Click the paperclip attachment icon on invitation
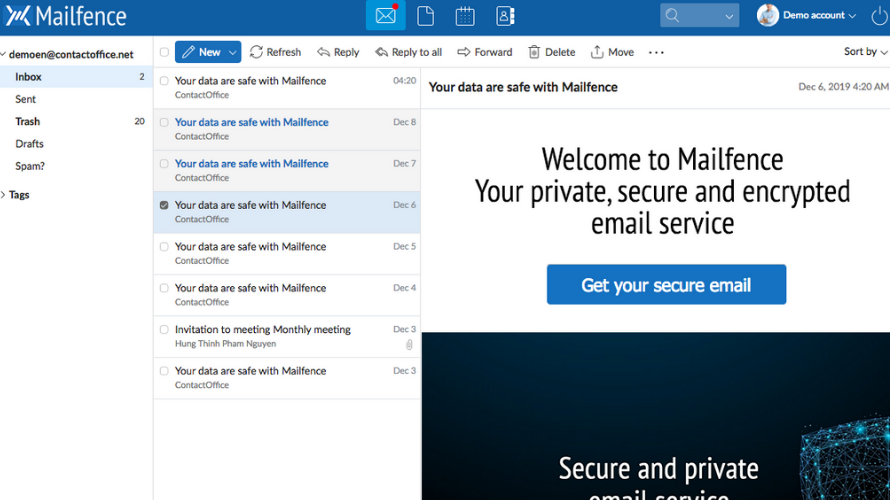This screenshot has height=500, width=890. point(409,344)
